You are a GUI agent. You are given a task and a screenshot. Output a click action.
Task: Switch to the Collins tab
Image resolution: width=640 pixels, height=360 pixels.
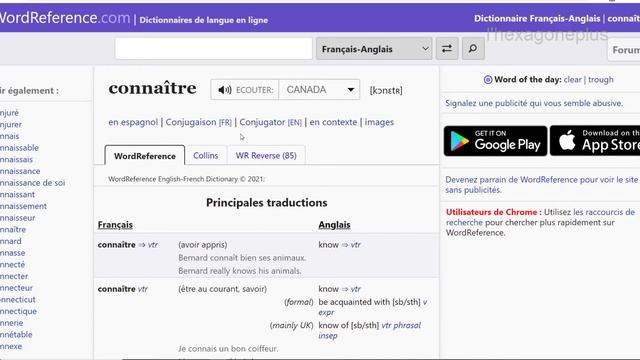(x=206, y=156)
